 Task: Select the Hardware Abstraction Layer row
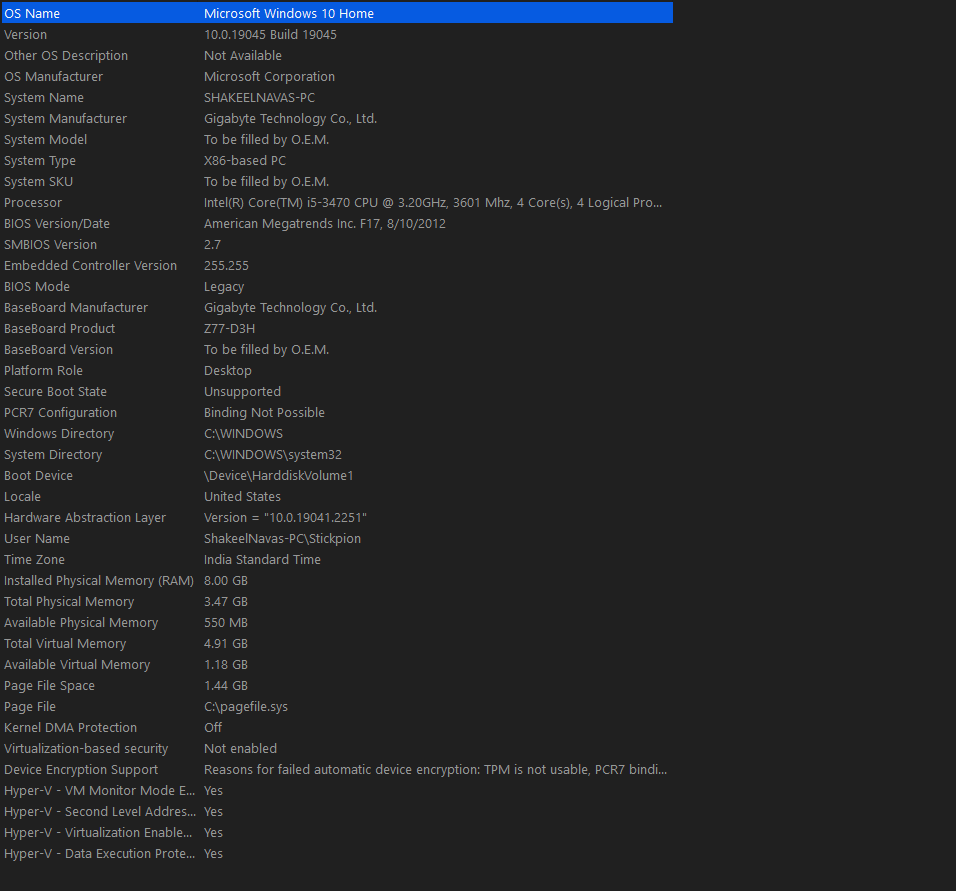(x=337, y=517)
